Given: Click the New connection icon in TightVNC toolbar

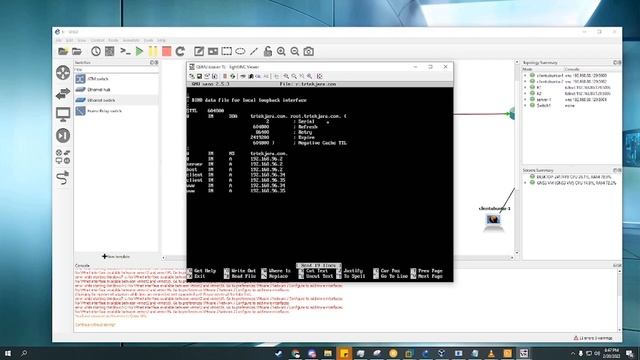Looking at the screenshot, I should point(192,76).
